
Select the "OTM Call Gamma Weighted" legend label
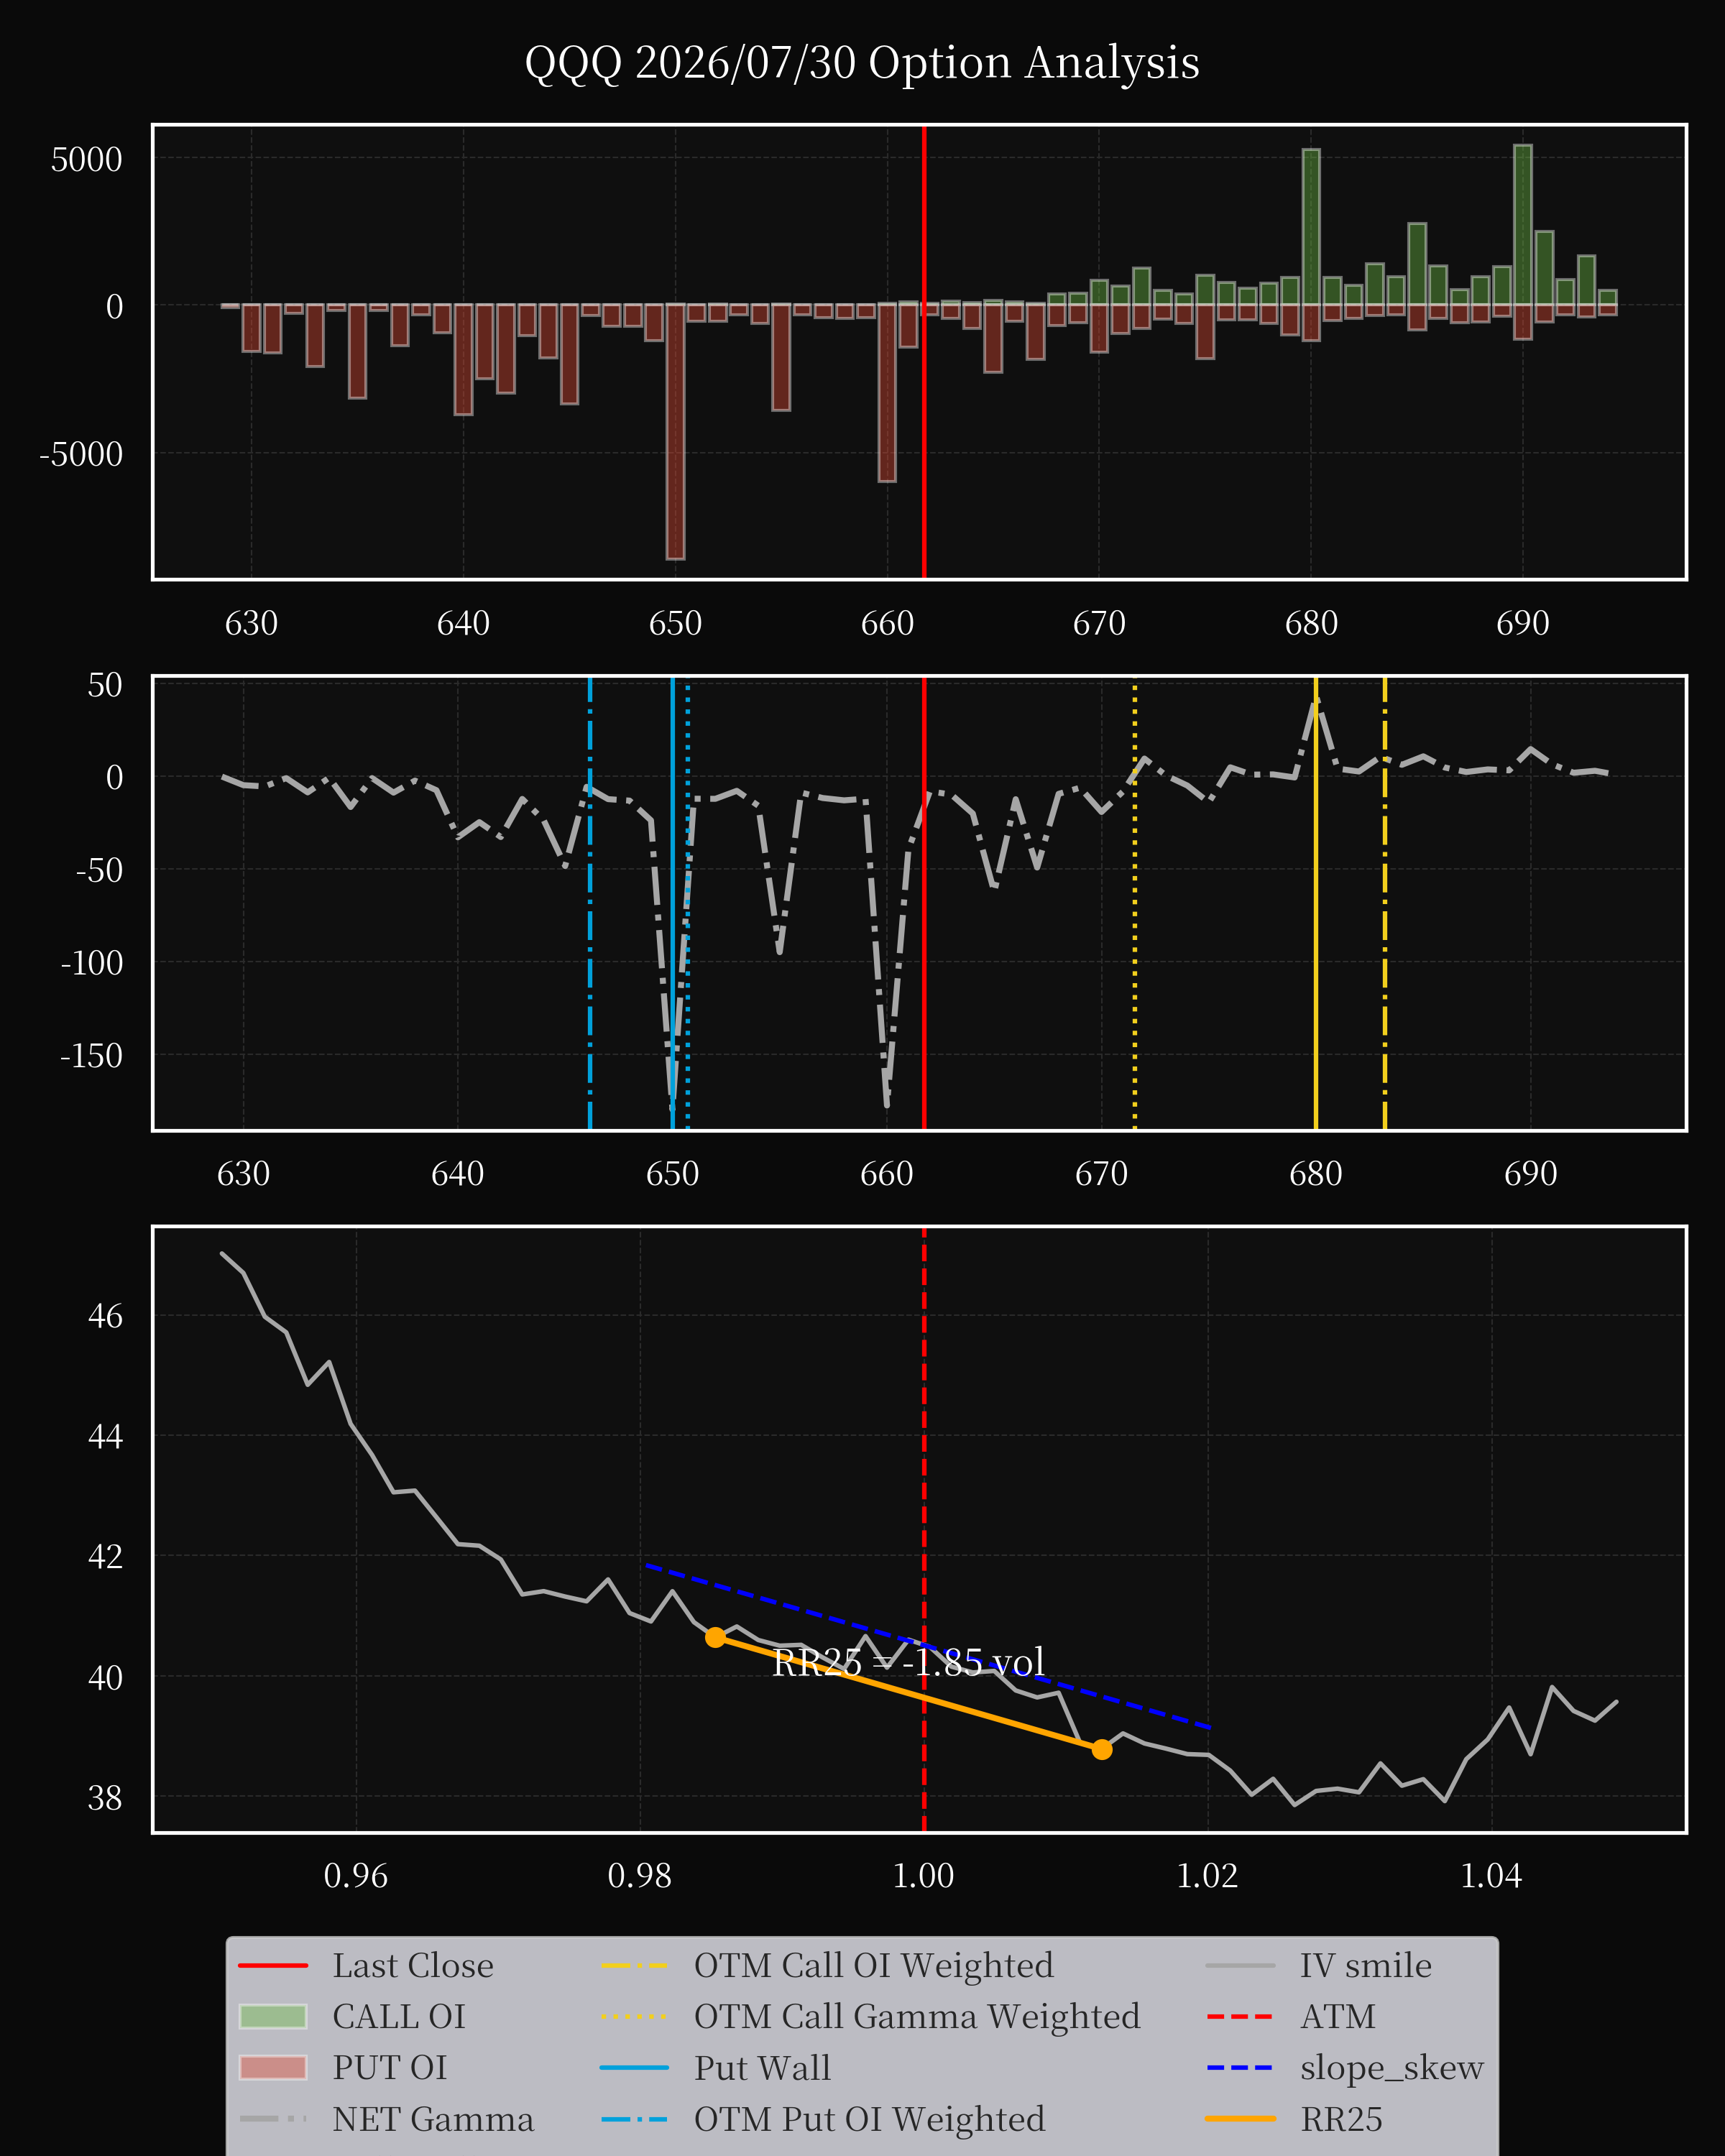coord(917,2016)
